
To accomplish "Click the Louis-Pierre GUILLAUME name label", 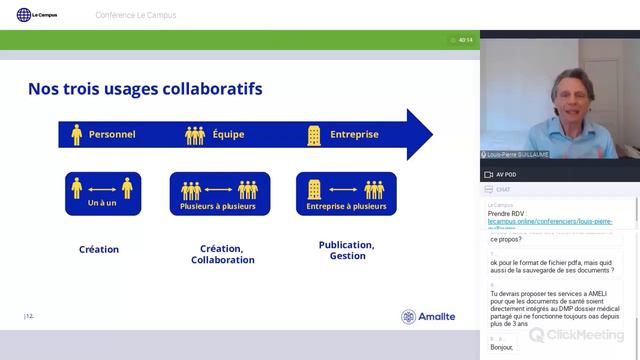I will point(518,155).
